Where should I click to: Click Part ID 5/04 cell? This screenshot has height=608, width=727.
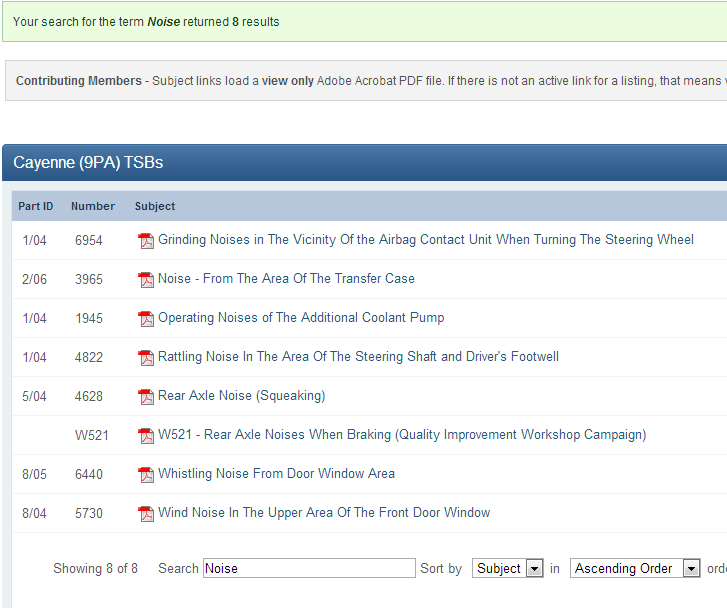click(x=34, y=397)
